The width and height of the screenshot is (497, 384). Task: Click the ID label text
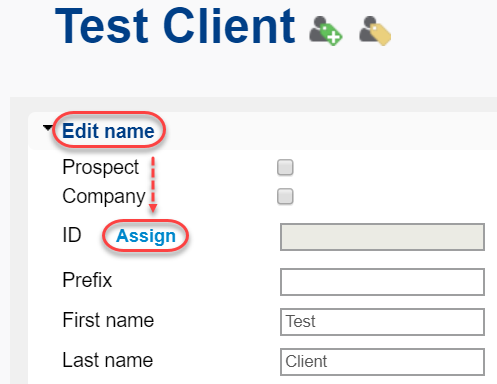tap(72, 235)
